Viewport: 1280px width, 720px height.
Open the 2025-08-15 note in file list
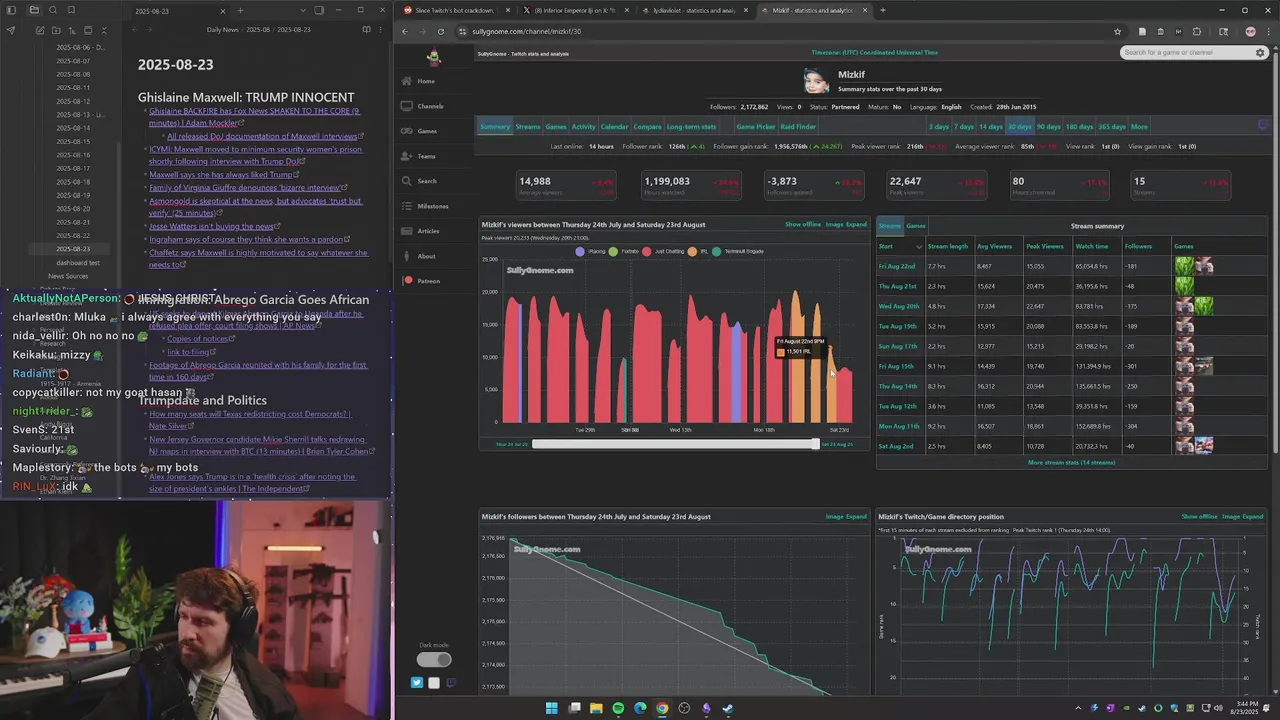point(73,141)
